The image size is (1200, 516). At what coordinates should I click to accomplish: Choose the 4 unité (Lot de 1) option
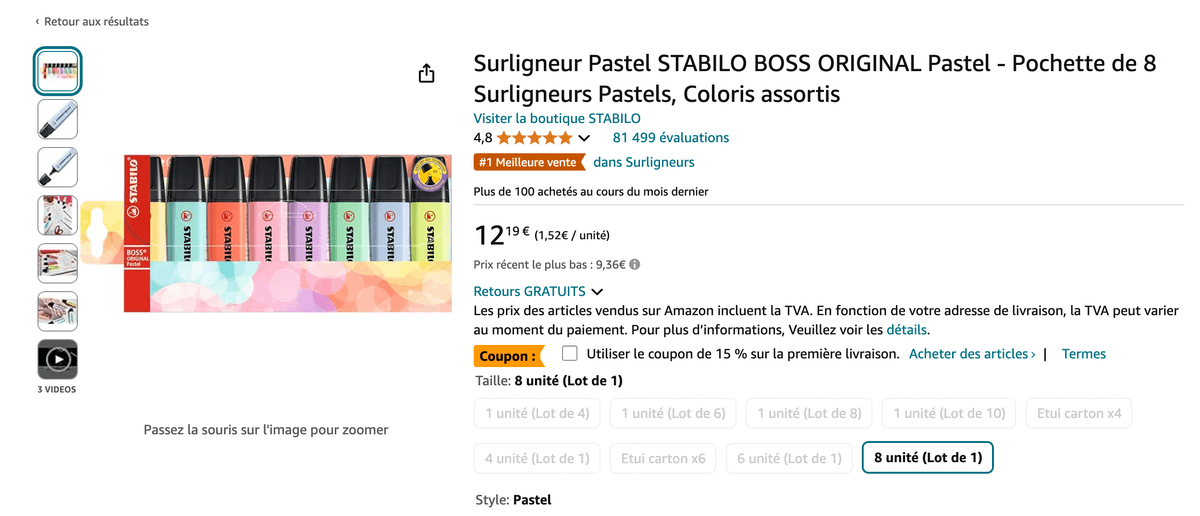coord(537,458)
